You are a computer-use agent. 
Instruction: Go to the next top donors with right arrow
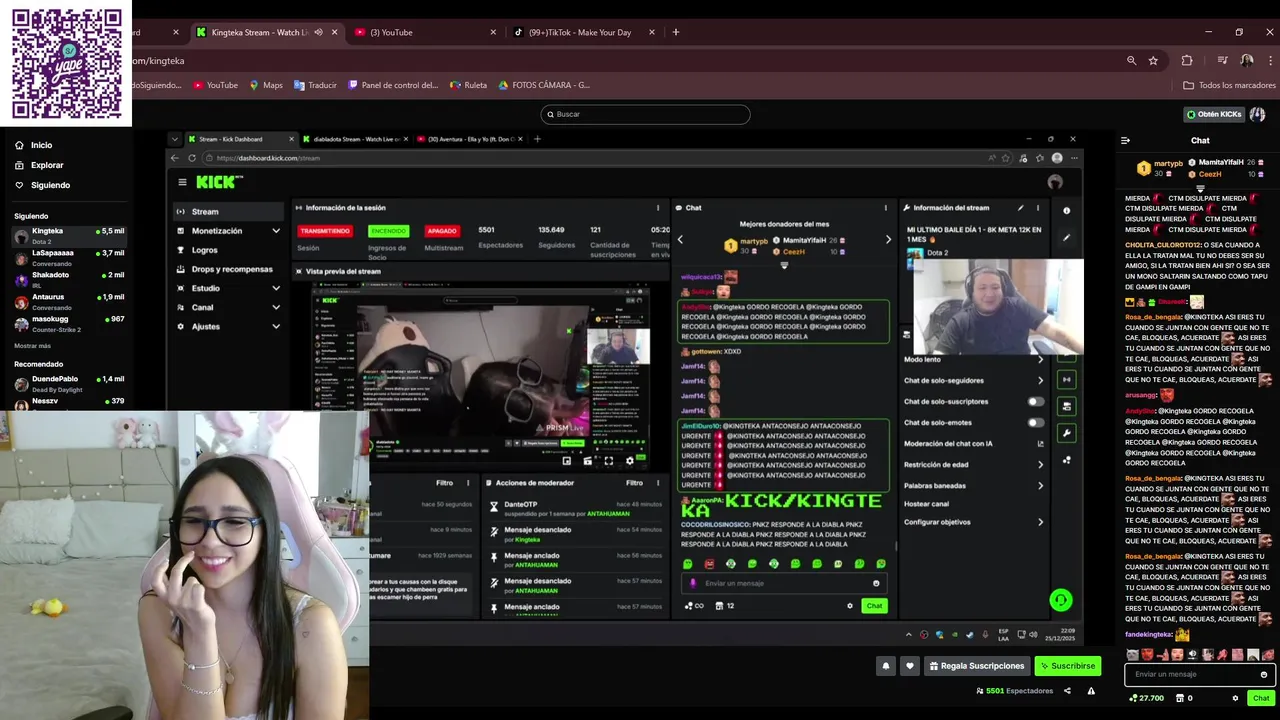pyautogui.click(x=888, y=239)
